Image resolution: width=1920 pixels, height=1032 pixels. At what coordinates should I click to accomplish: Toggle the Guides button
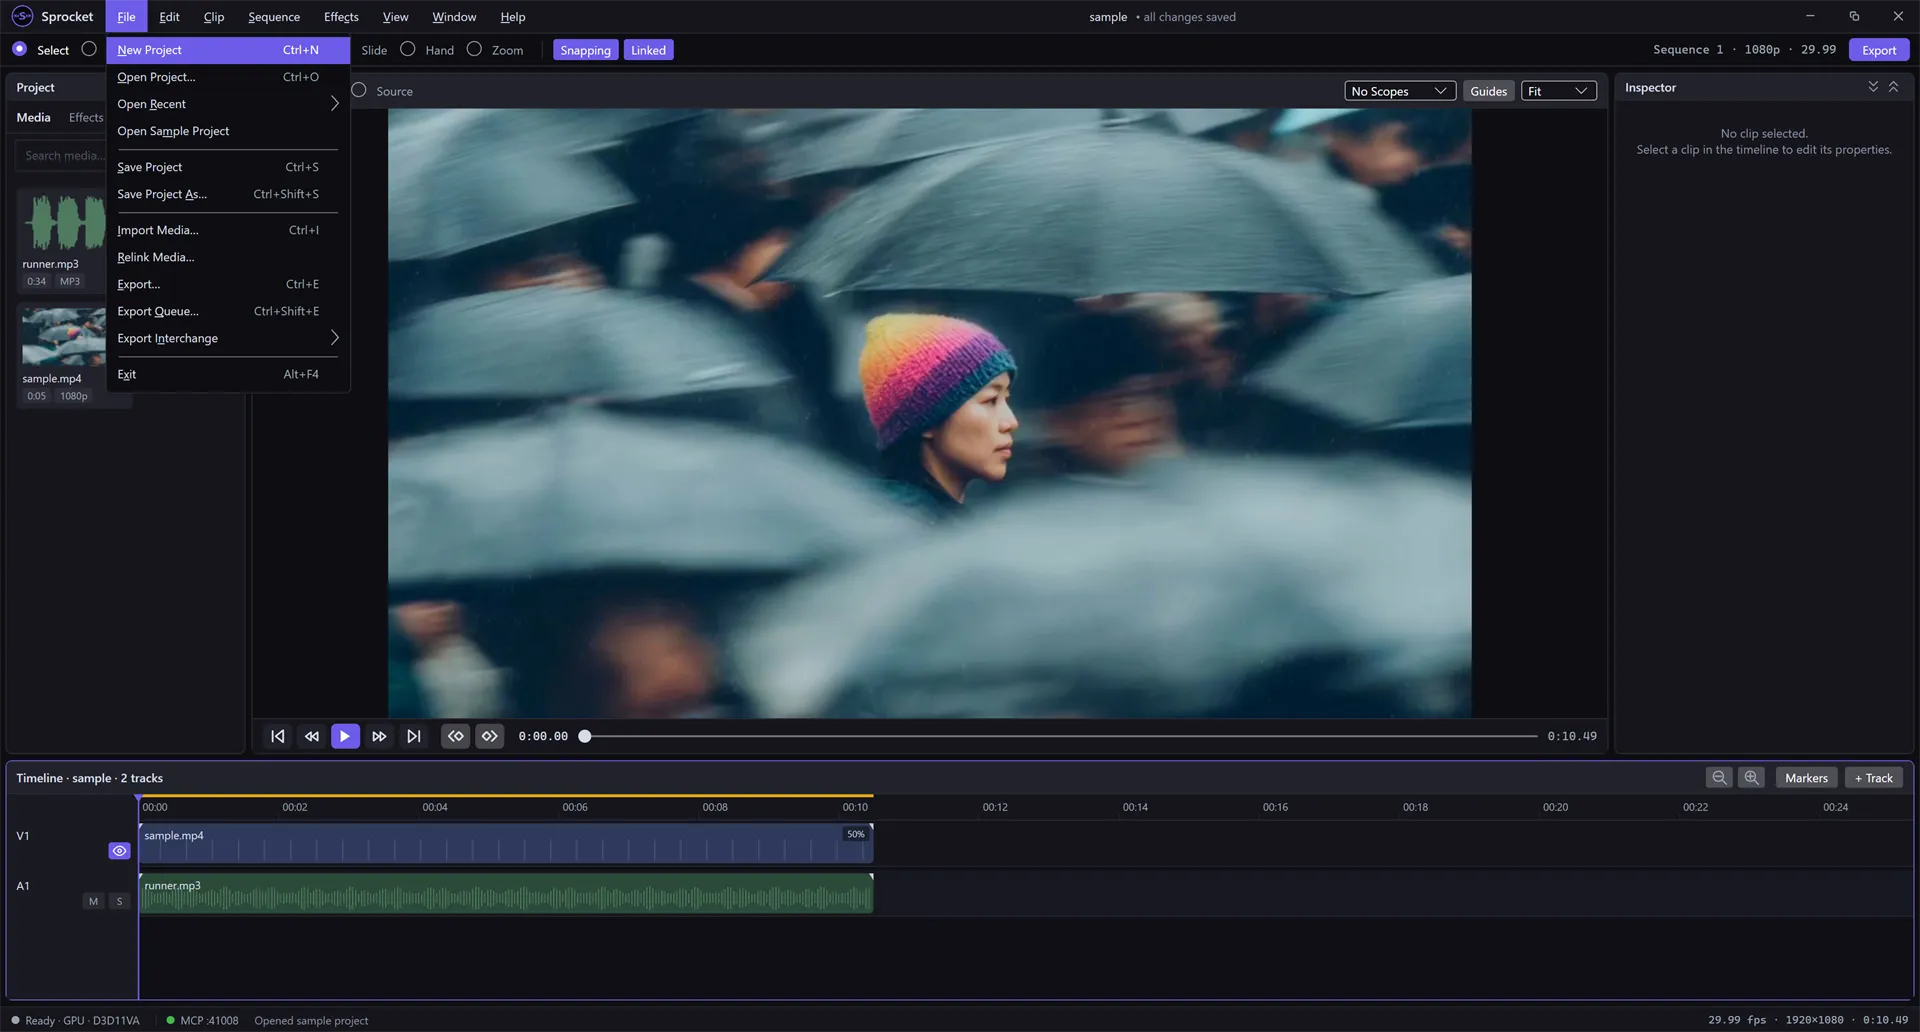tap(1488, 91)
